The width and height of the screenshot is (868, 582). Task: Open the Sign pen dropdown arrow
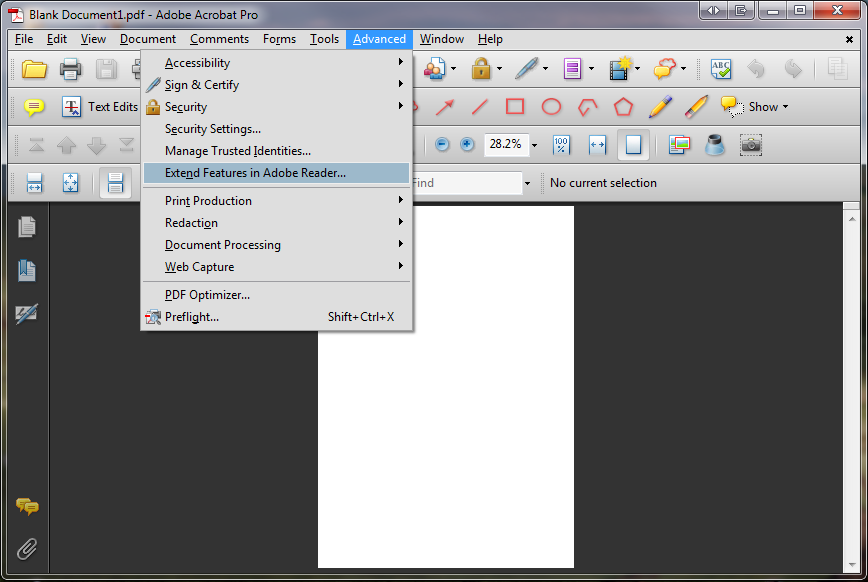pos(545,69)
